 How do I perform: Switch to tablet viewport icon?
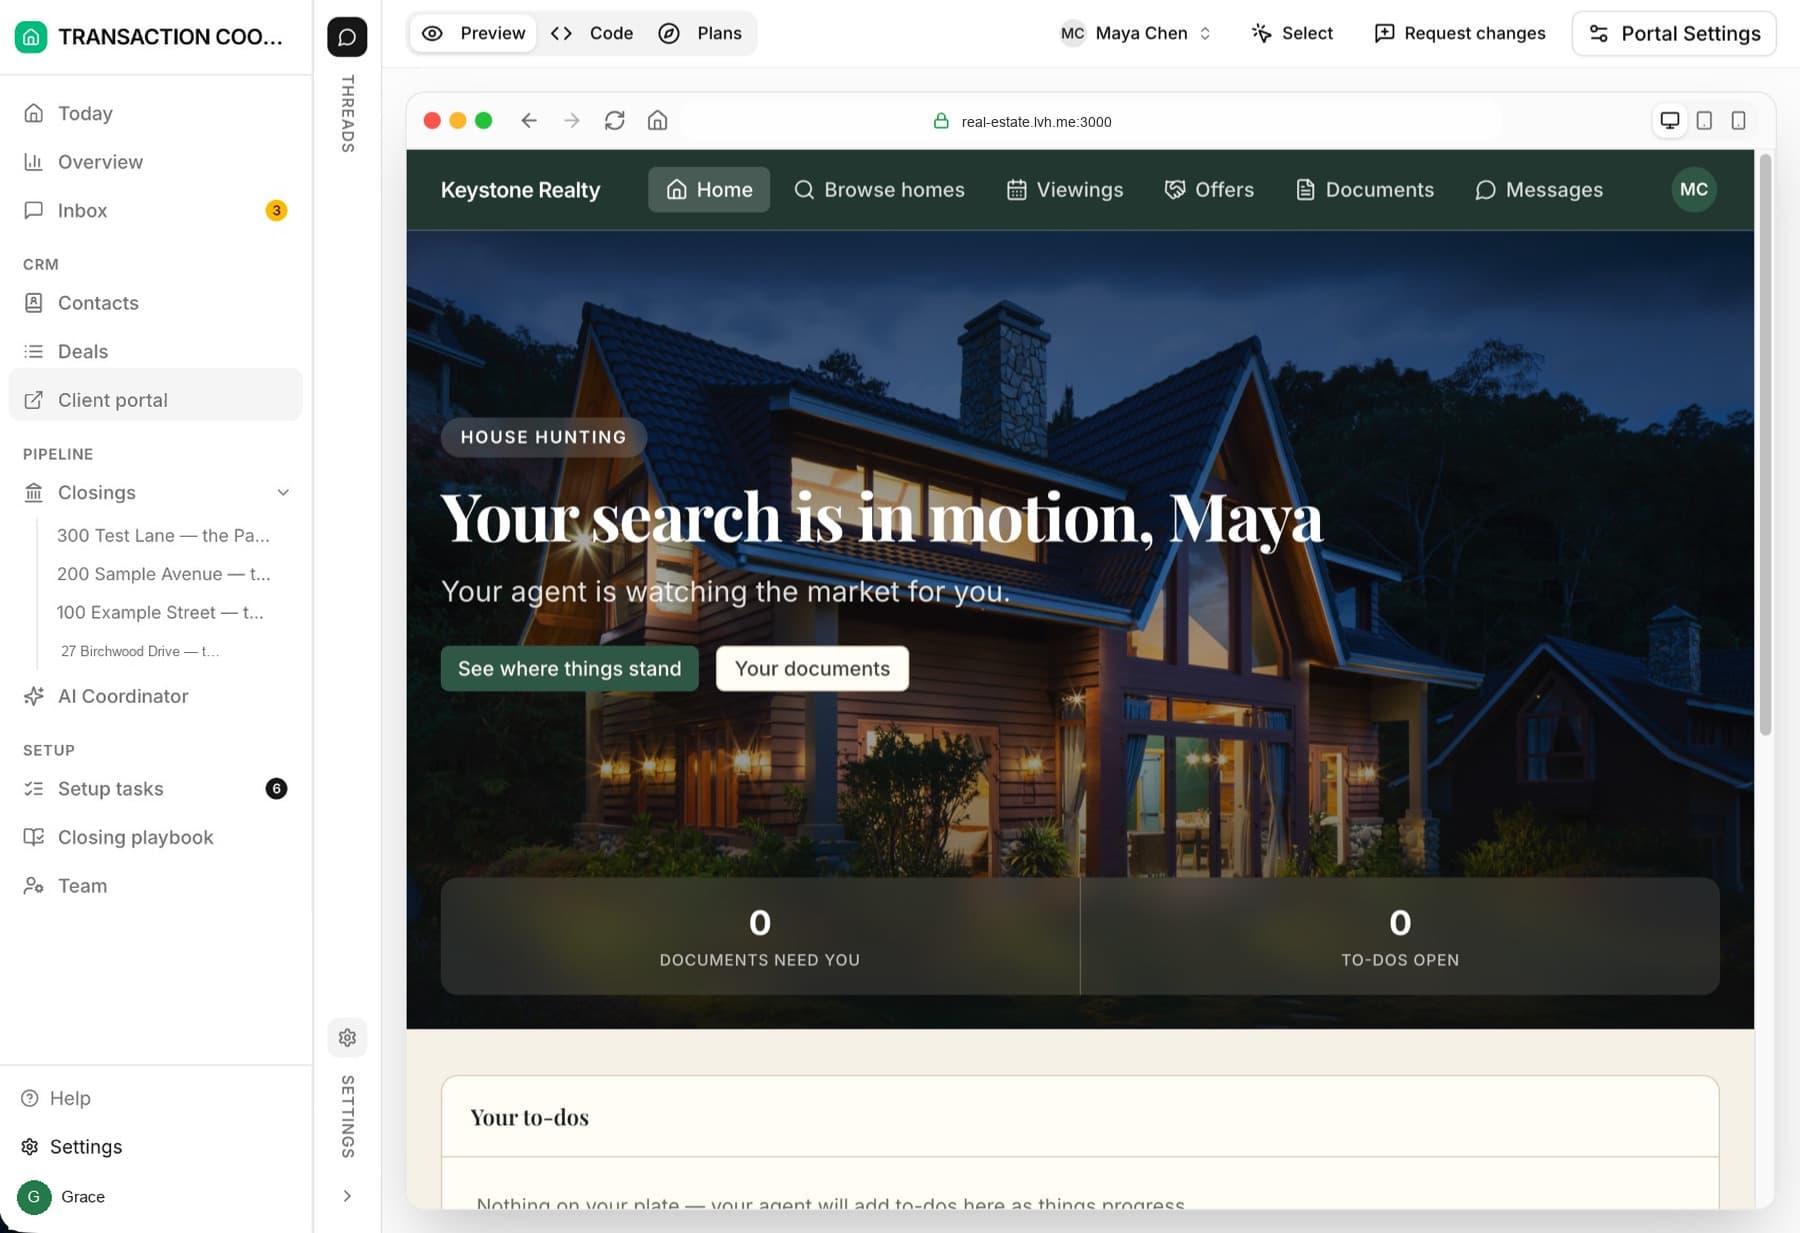pyautogui.click(x=1705, y=121)
